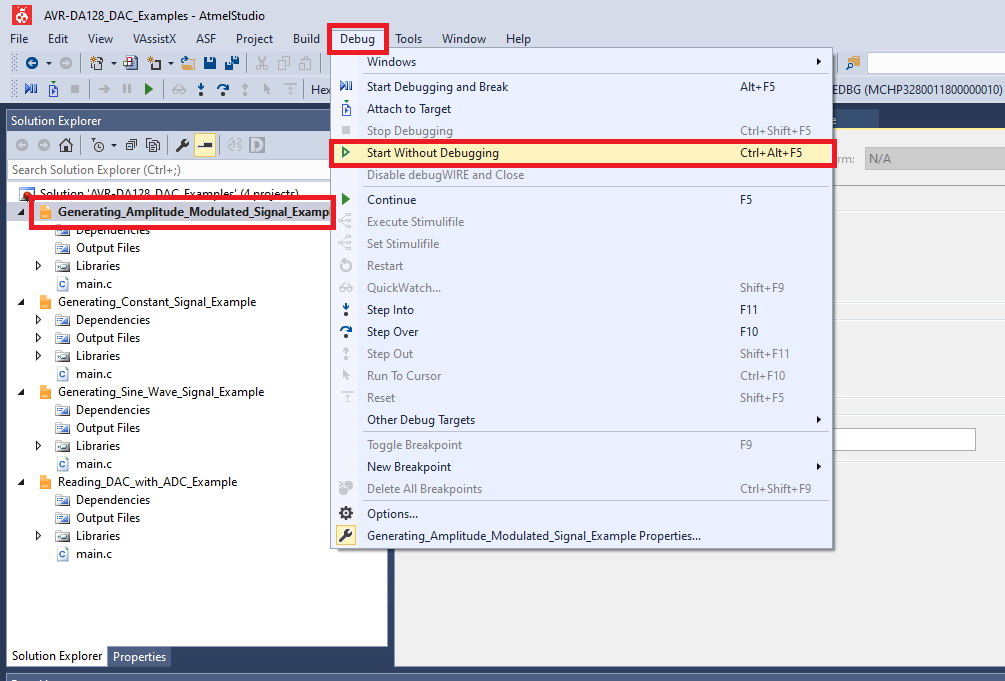Open the ASF menu
This screenshot has width=1005, height=681.
(x=206, y=39)
